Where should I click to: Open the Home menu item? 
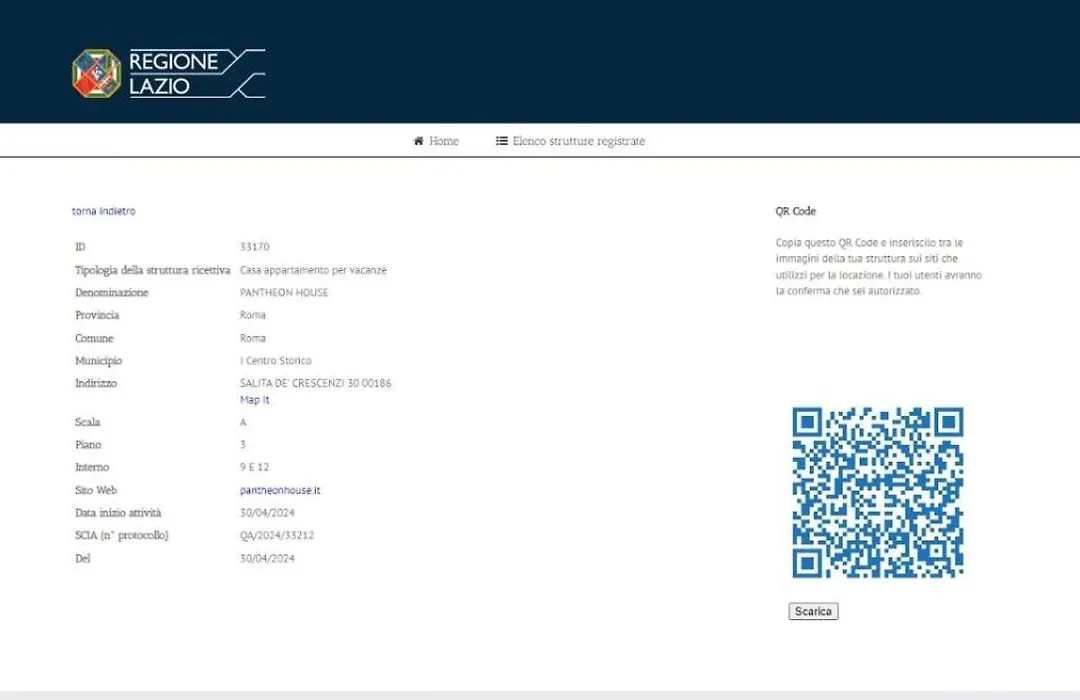[436, 141]
